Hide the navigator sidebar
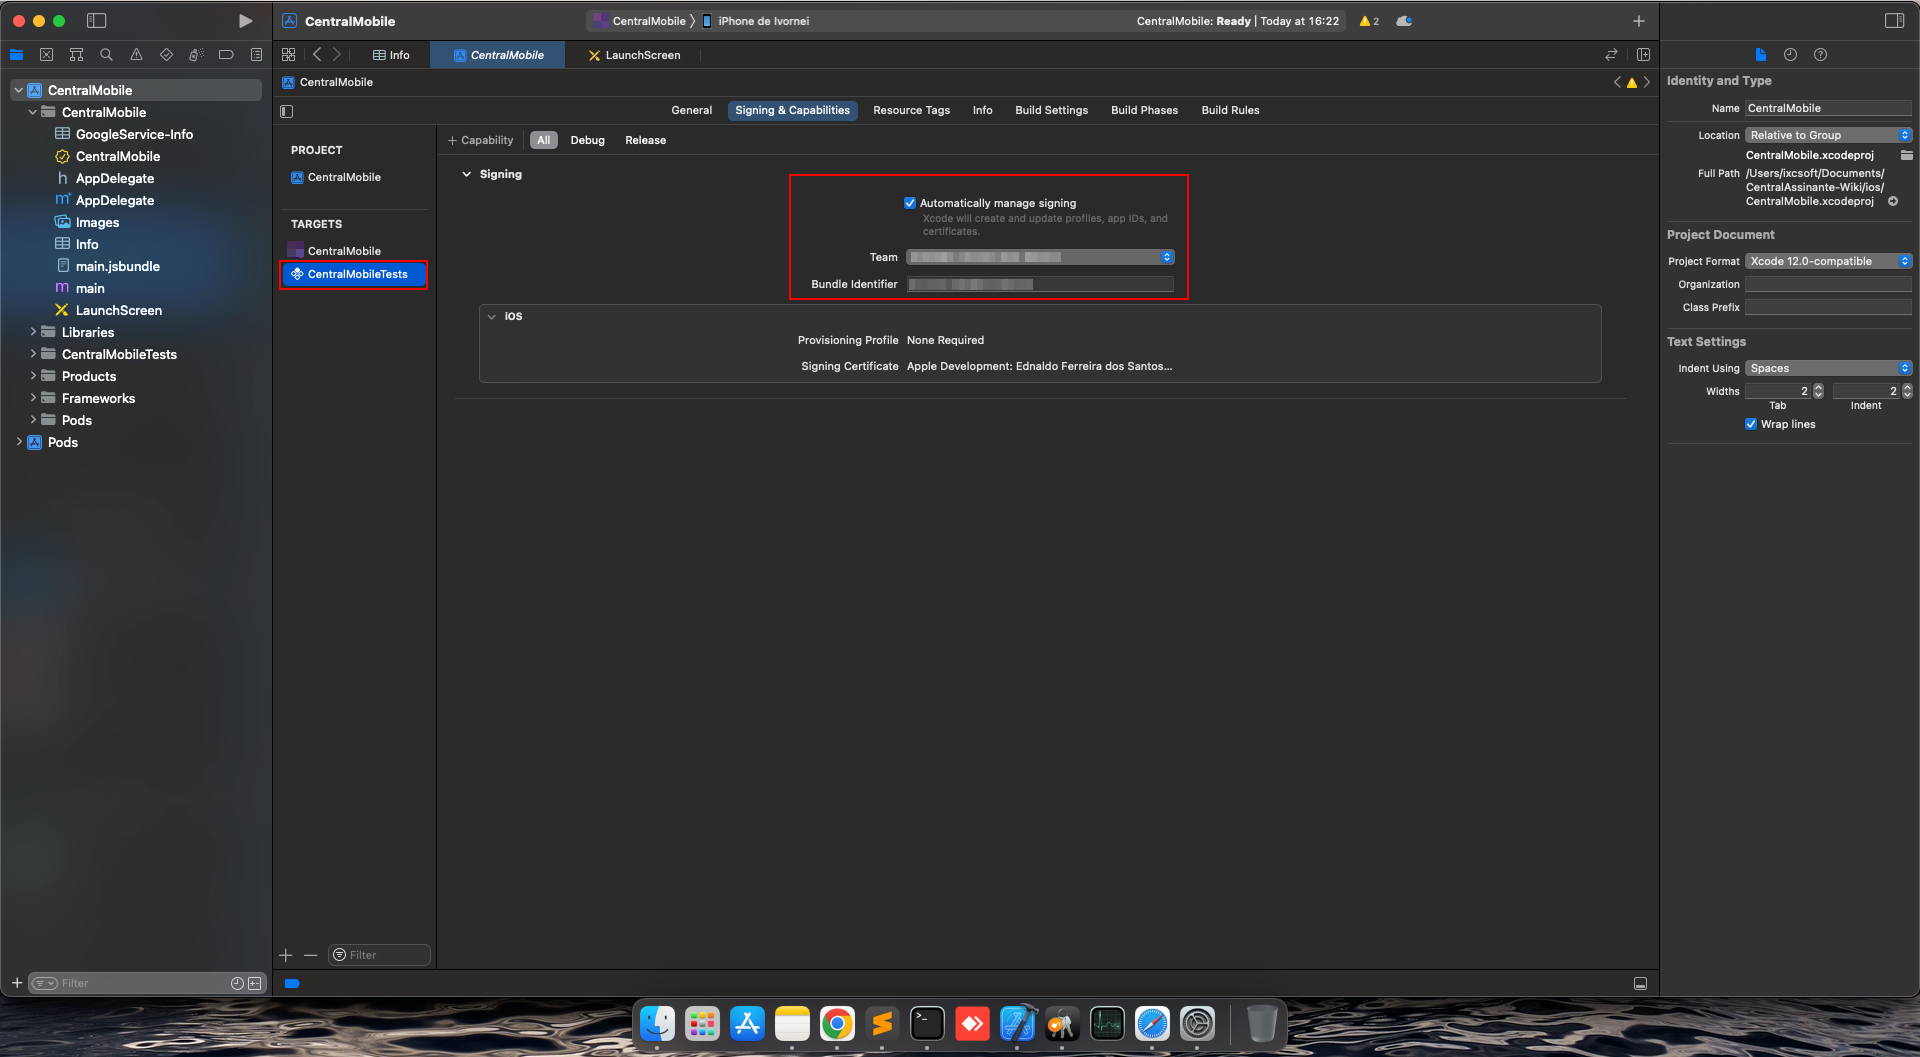 coord(97,20)
